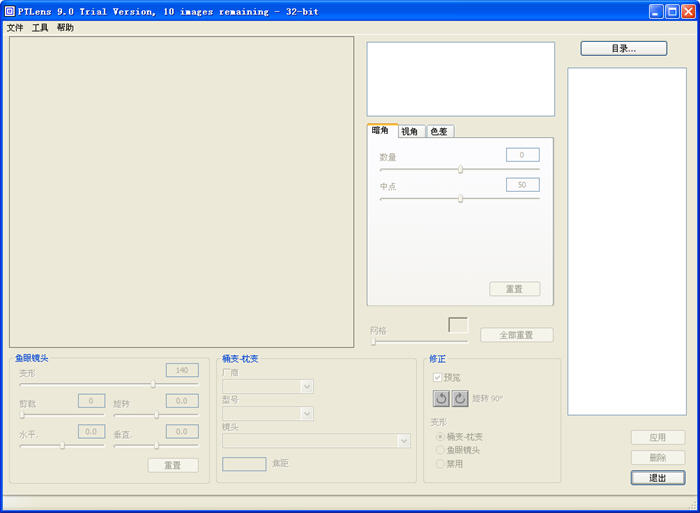Switch to the 色差 tab
This screenshot has height=513, width=700.
click(439, 131)
